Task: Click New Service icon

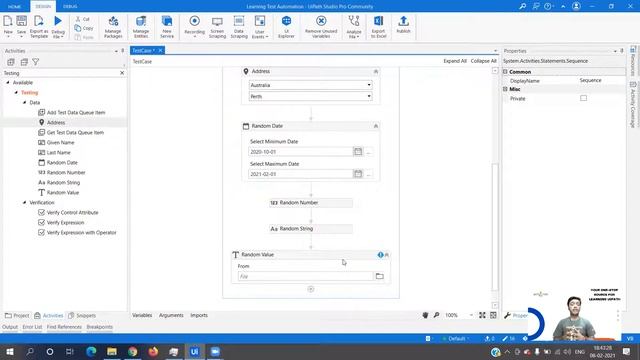Action: coord(167,21)
